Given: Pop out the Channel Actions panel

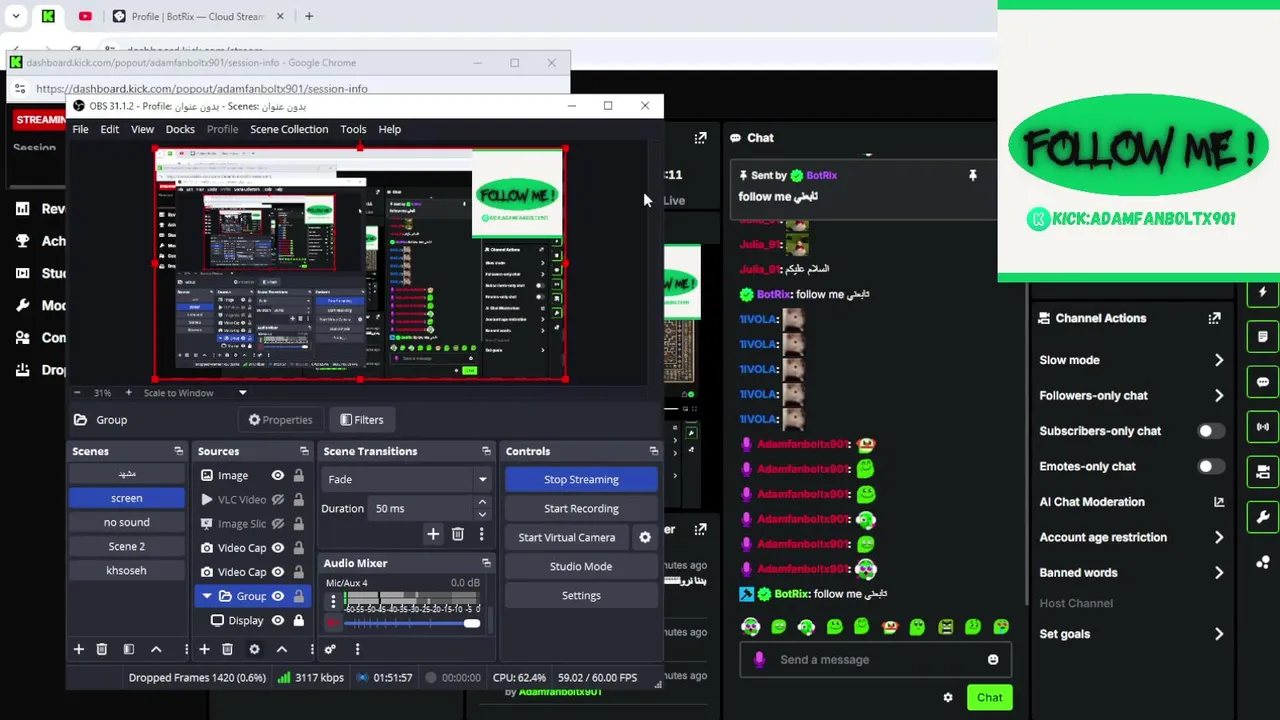Looking at the screenshot, I should (1214, 318).
